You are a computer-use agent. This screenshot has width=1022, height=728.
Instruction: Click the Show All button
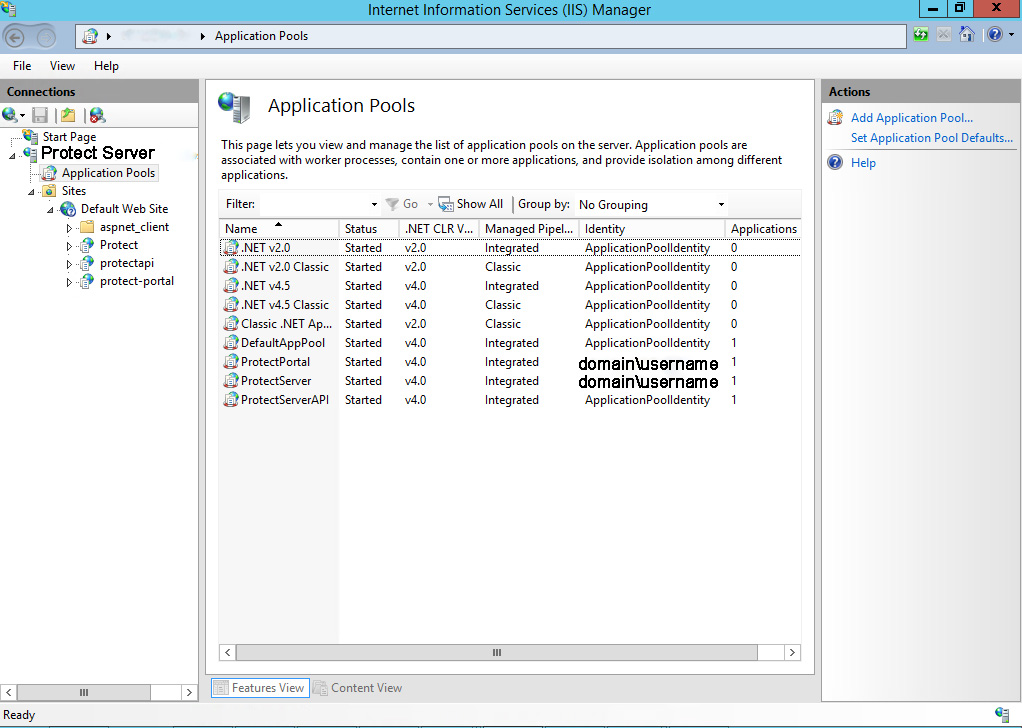471,204
